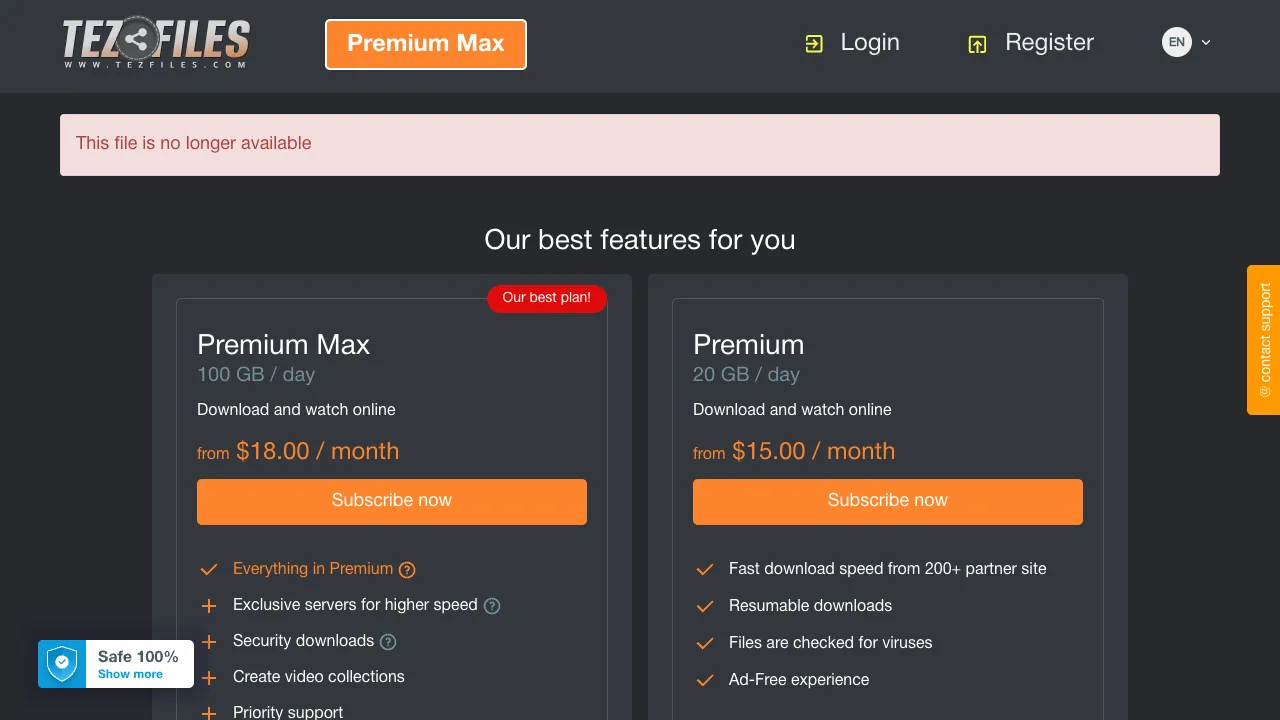
Task: Open the Register link
Action: 1049,42
